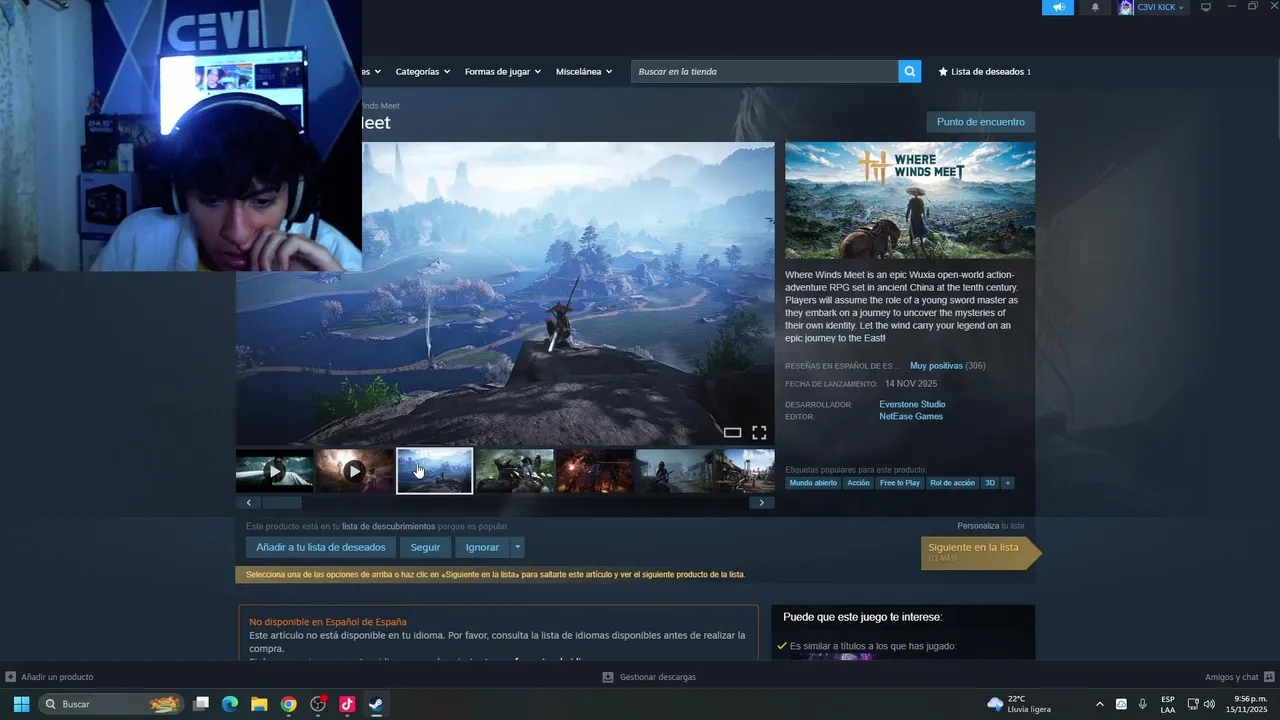Screen dimensions: 1280x720
Task: Click the Steam icon on the taskbar
Action: coord(376,704)
